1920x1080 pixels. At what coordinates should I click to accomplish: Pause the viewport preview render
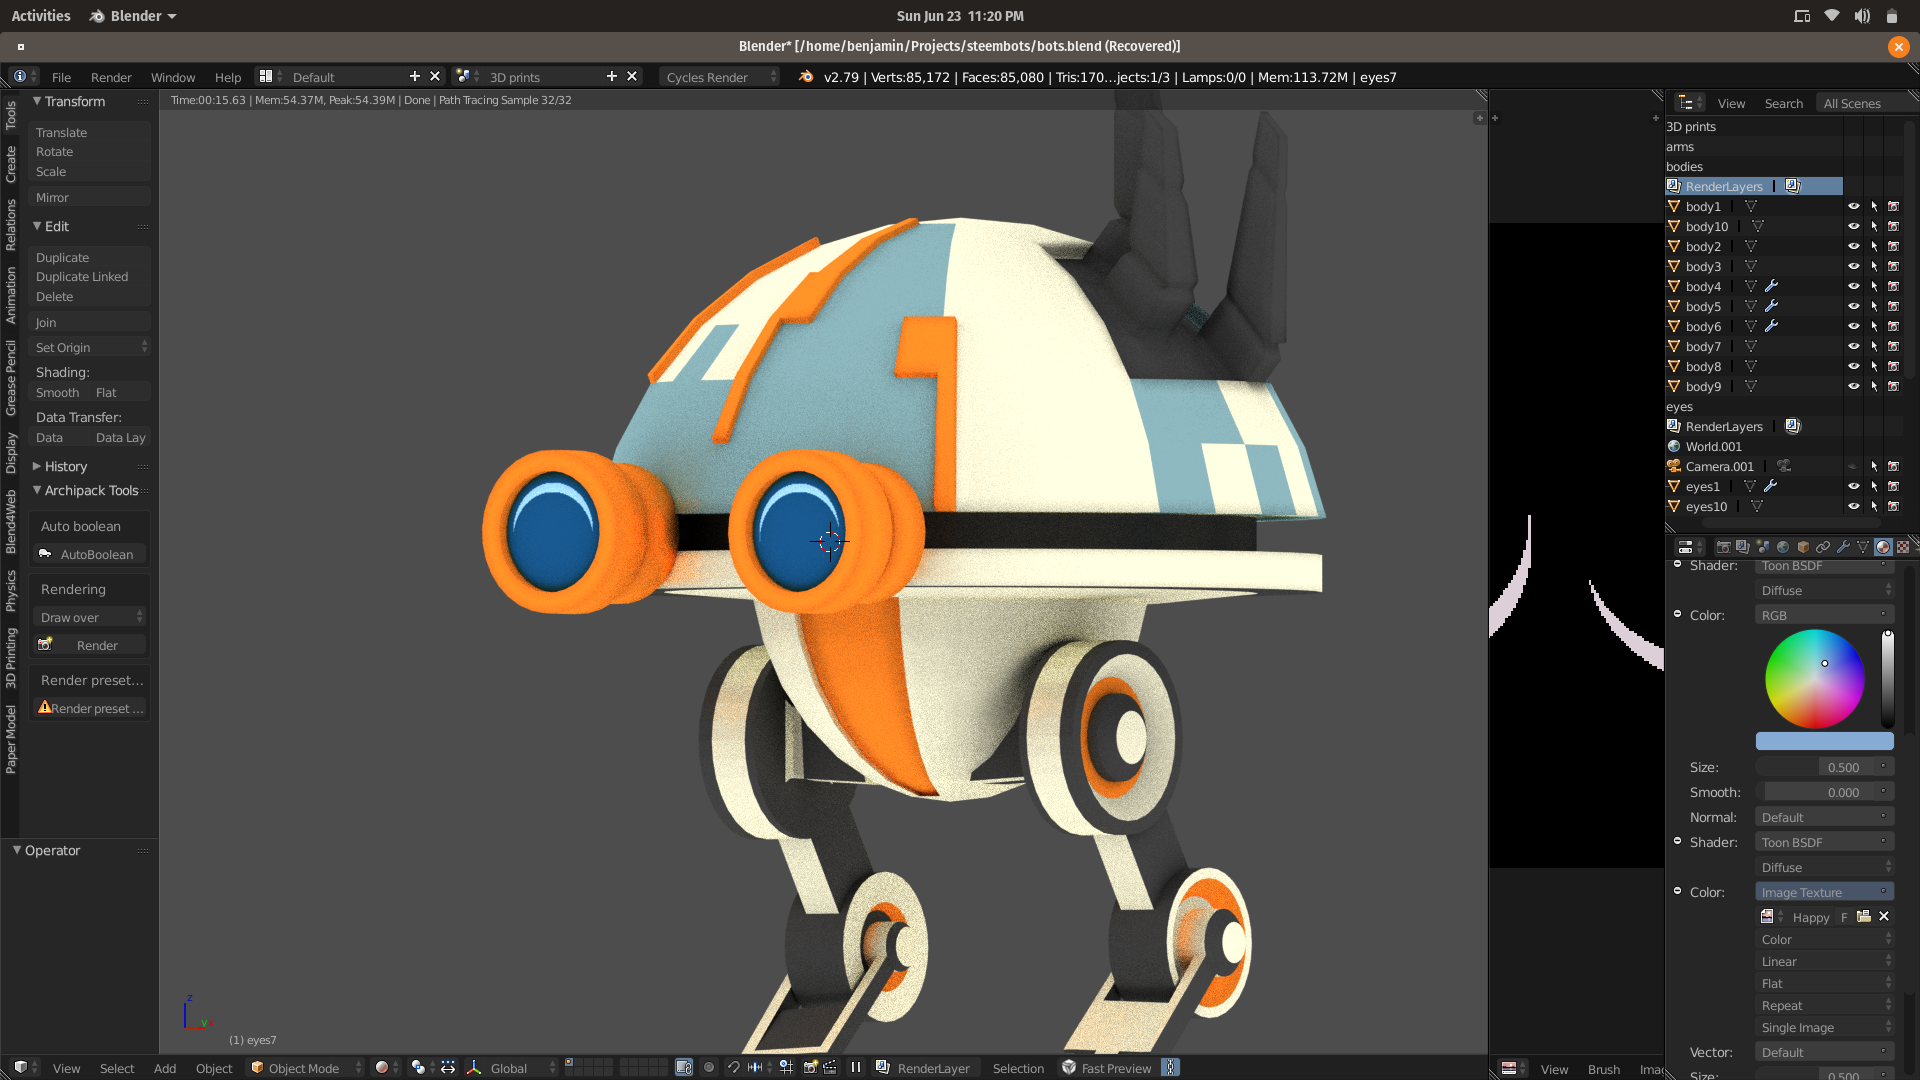point(856,1068)
